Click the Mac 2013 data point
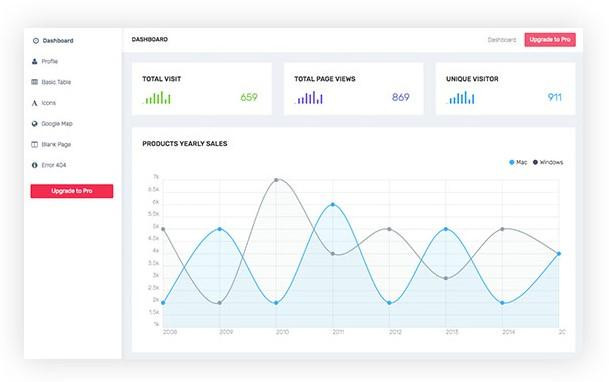 [446, 229]
